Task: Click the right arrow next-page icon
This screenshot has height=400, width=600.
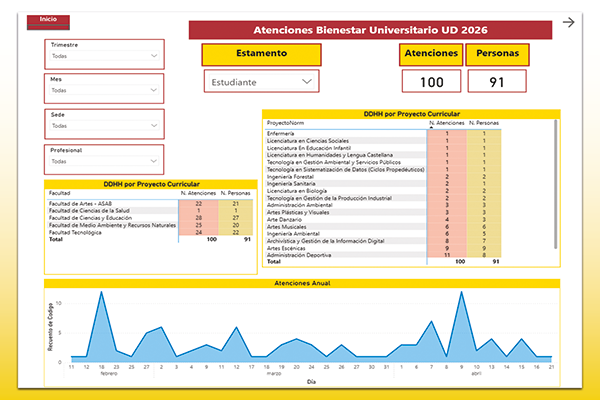Action: coord(568,23)
